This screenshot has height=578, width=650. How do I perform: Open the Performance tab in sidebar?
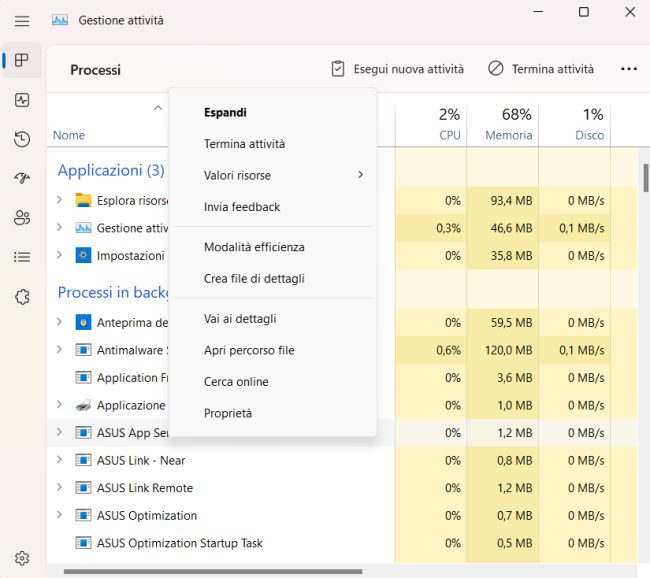point(22,100)
